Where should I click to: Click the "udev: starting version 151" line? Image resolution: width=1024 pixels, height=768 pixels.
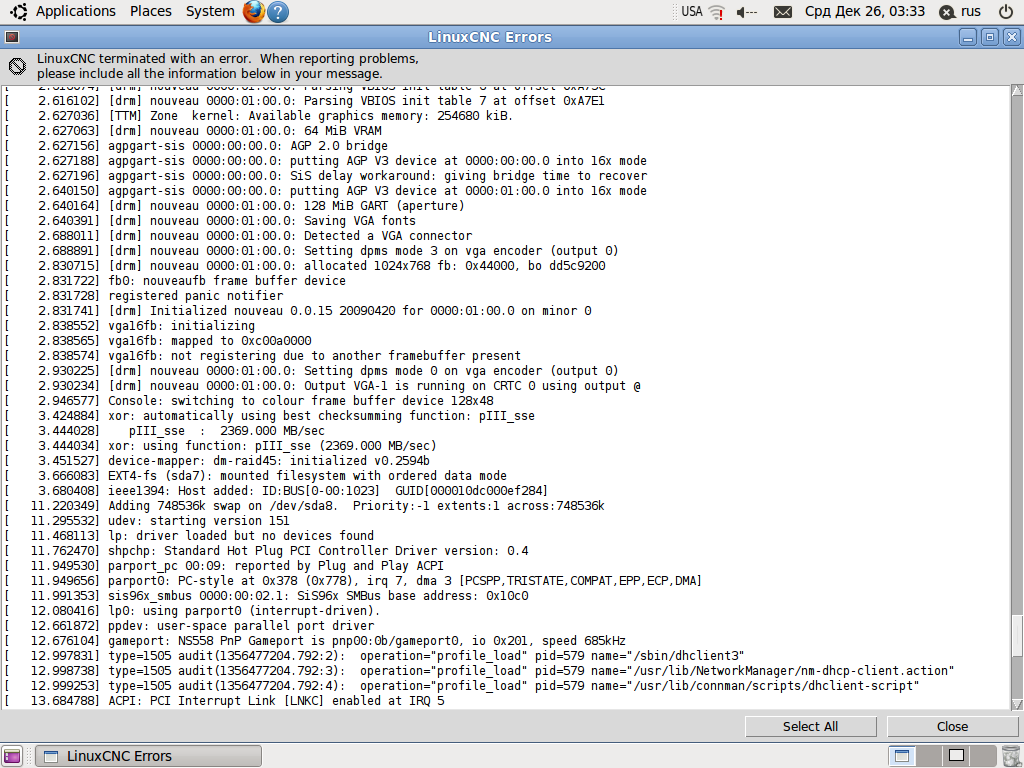pos(147,521)
